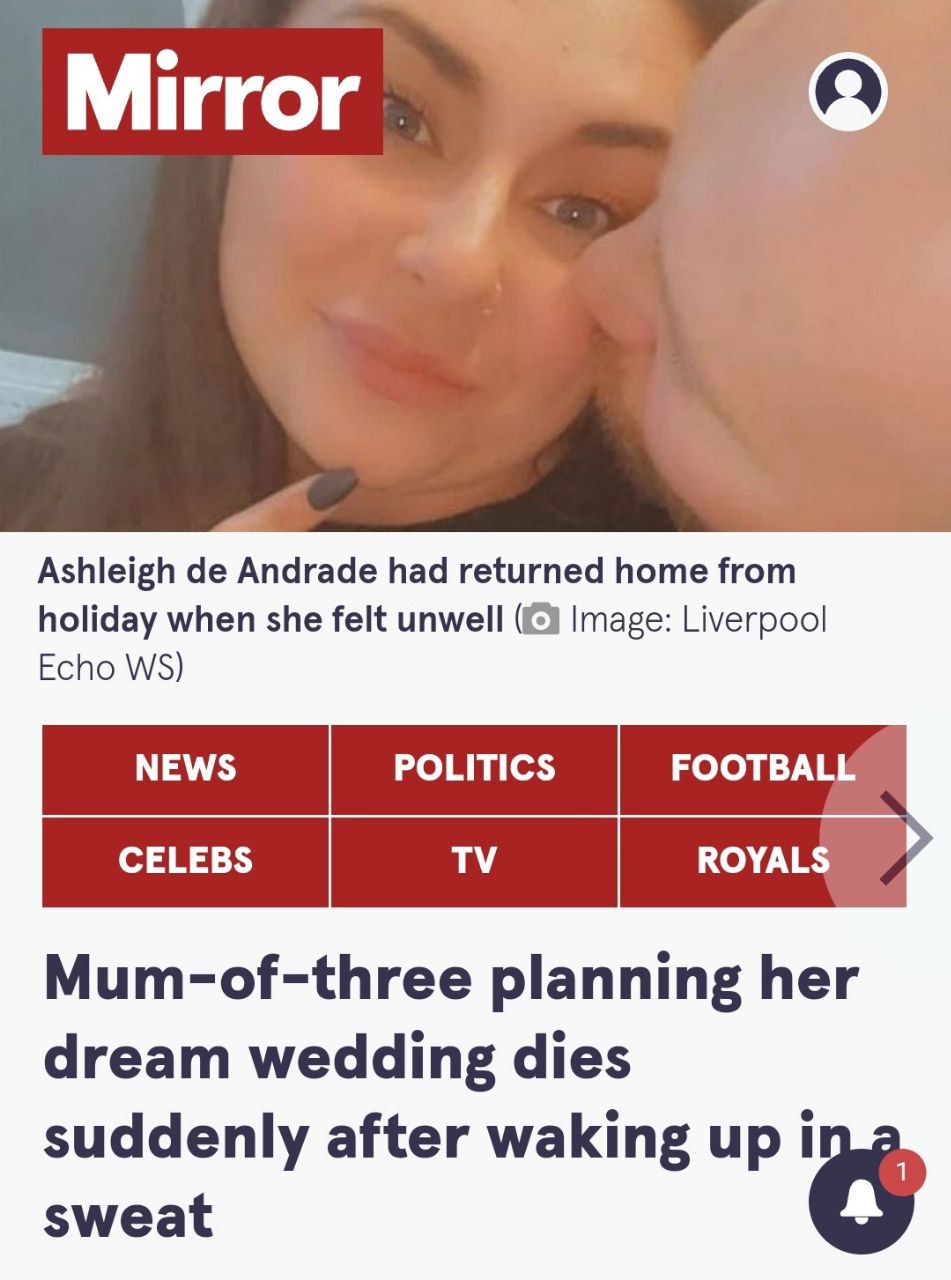Switch to the TV section

click(x=474, y=861)
